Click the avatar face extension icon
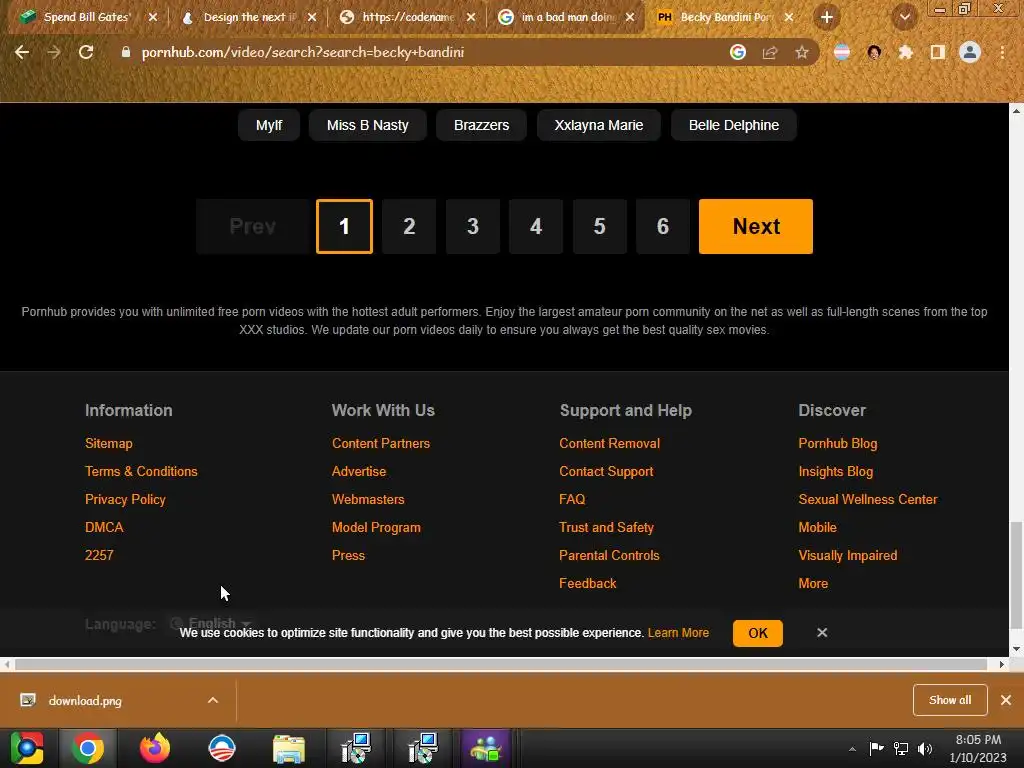Viewport: 1024px width, 768px height. tap(874, 52)
